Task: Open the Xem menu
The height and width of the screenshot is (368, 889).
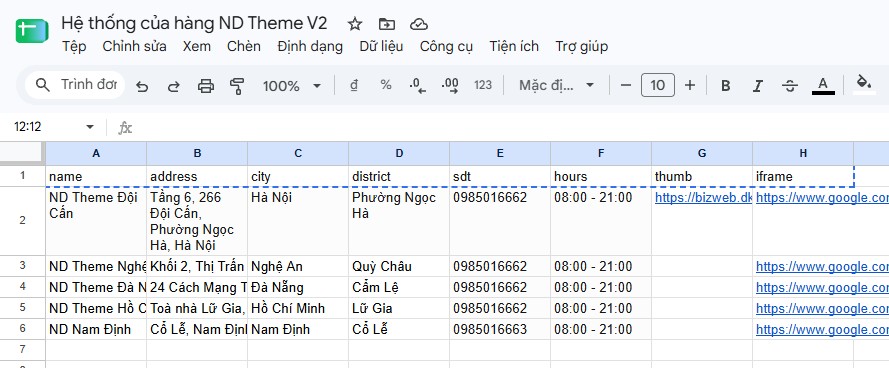Action: (197, 46)
